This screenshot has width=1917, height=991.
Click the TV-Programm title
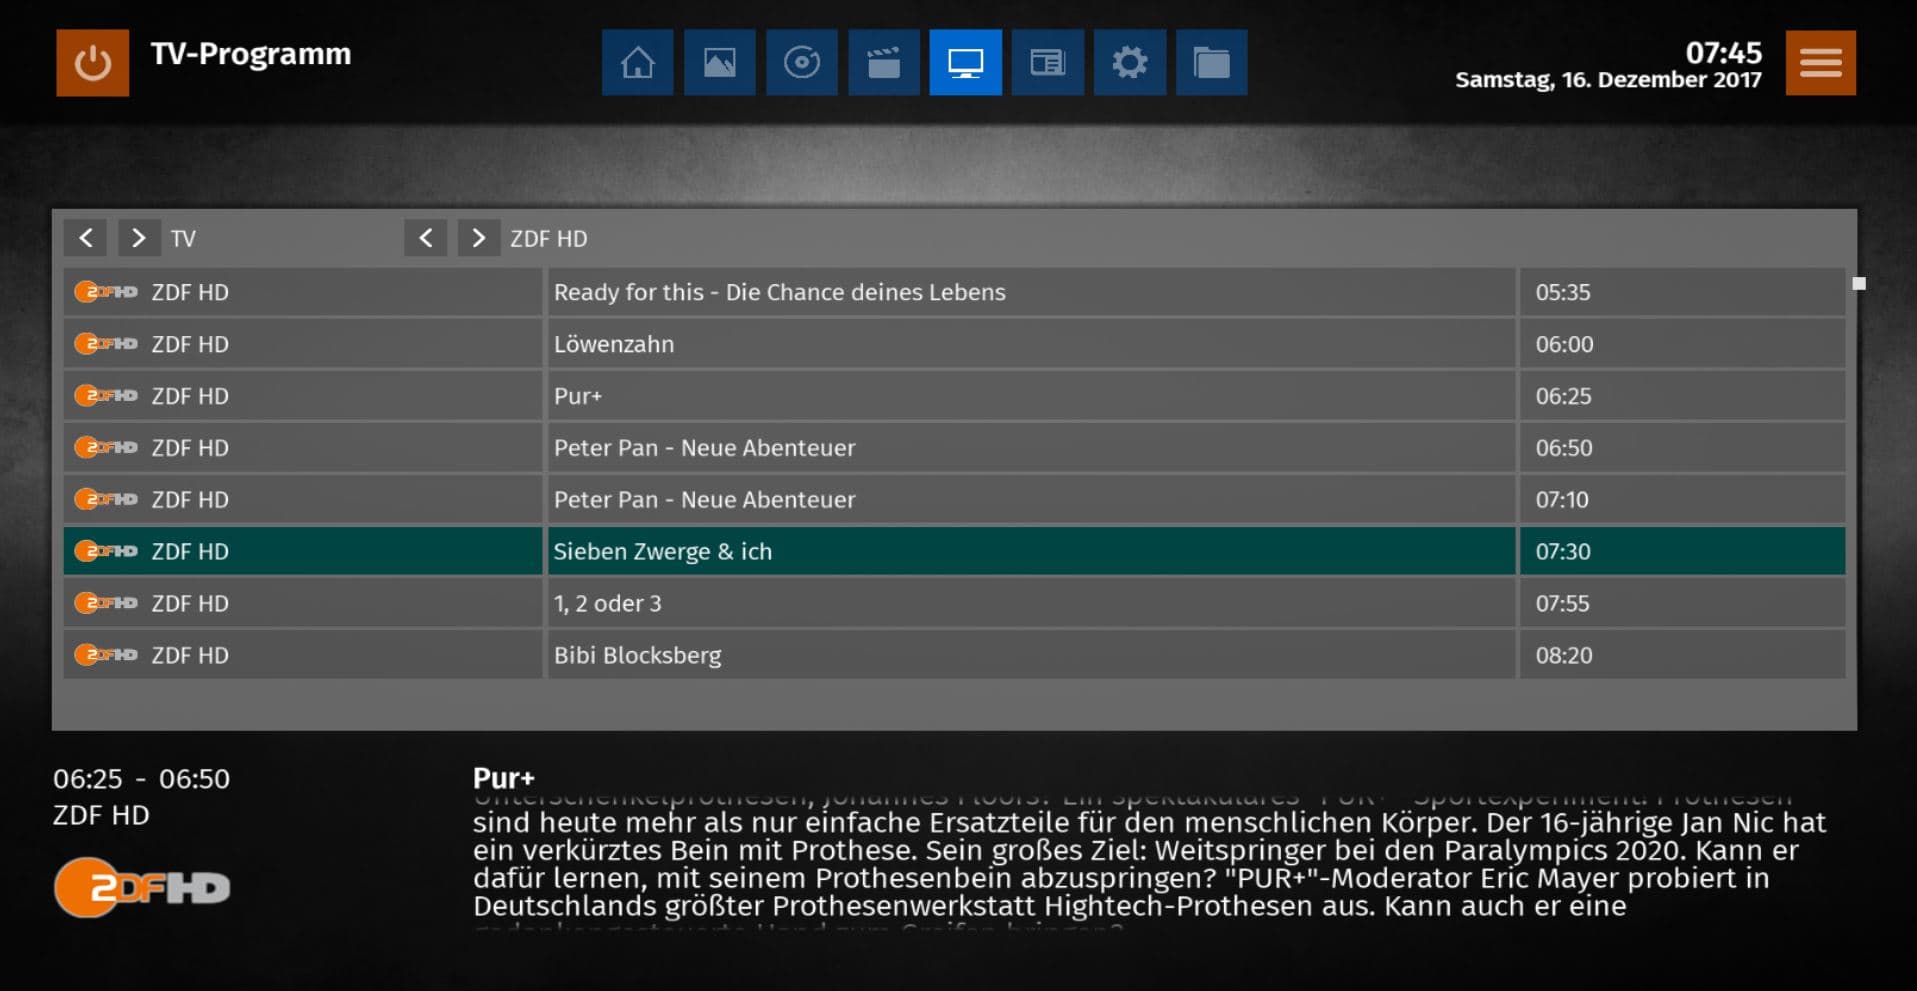point(251,54)
